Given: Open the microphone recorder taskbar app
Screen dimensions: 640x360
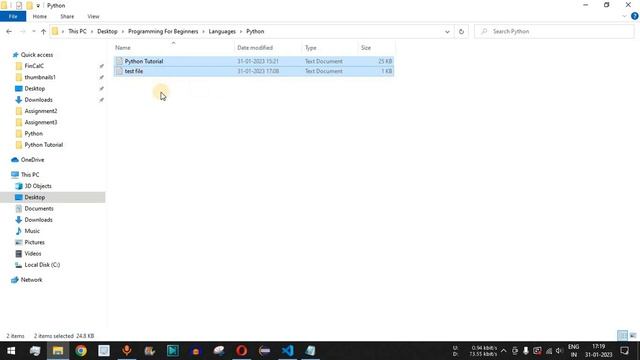Looking at the screenshot, I should pyautogui.click(x=127, y=351).
